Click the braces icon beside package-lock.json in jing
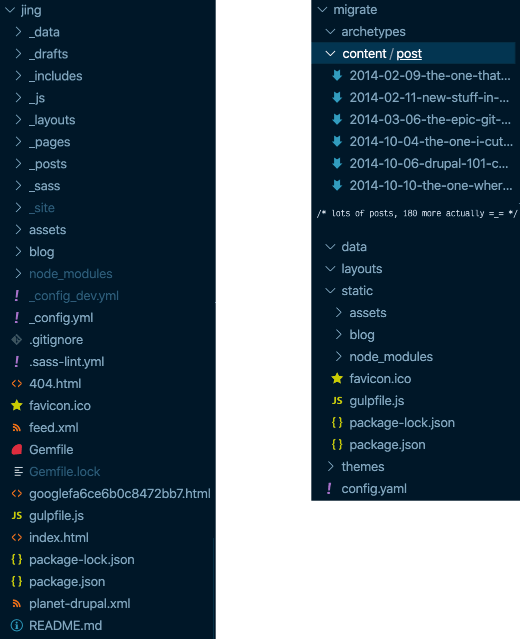The height and width of the screenshot is (639, 520). pyautogui.click(x=17, y=560)
